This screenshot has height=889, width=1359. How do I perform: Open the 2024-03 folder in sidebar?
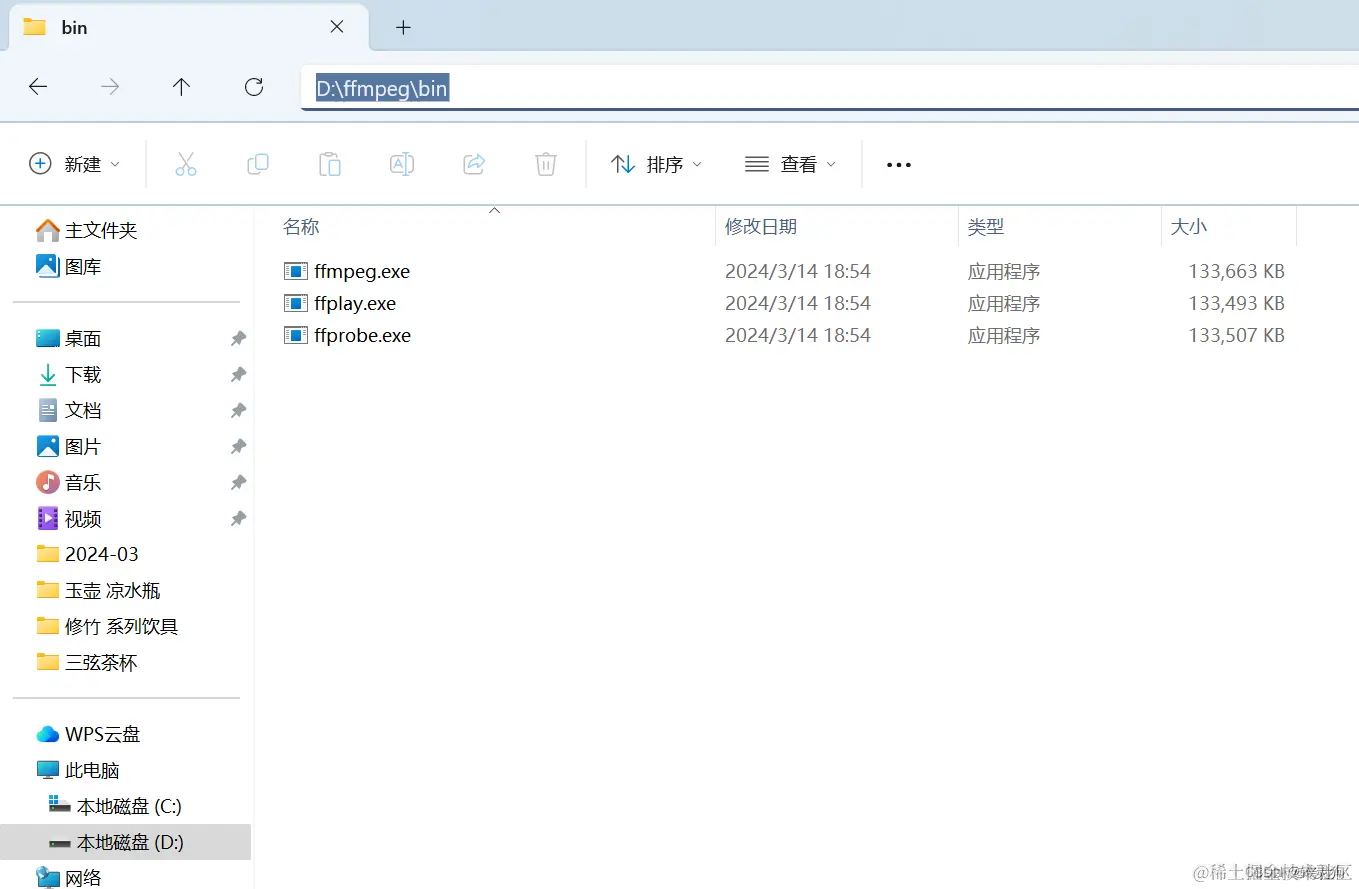click(x=88, y=554)
